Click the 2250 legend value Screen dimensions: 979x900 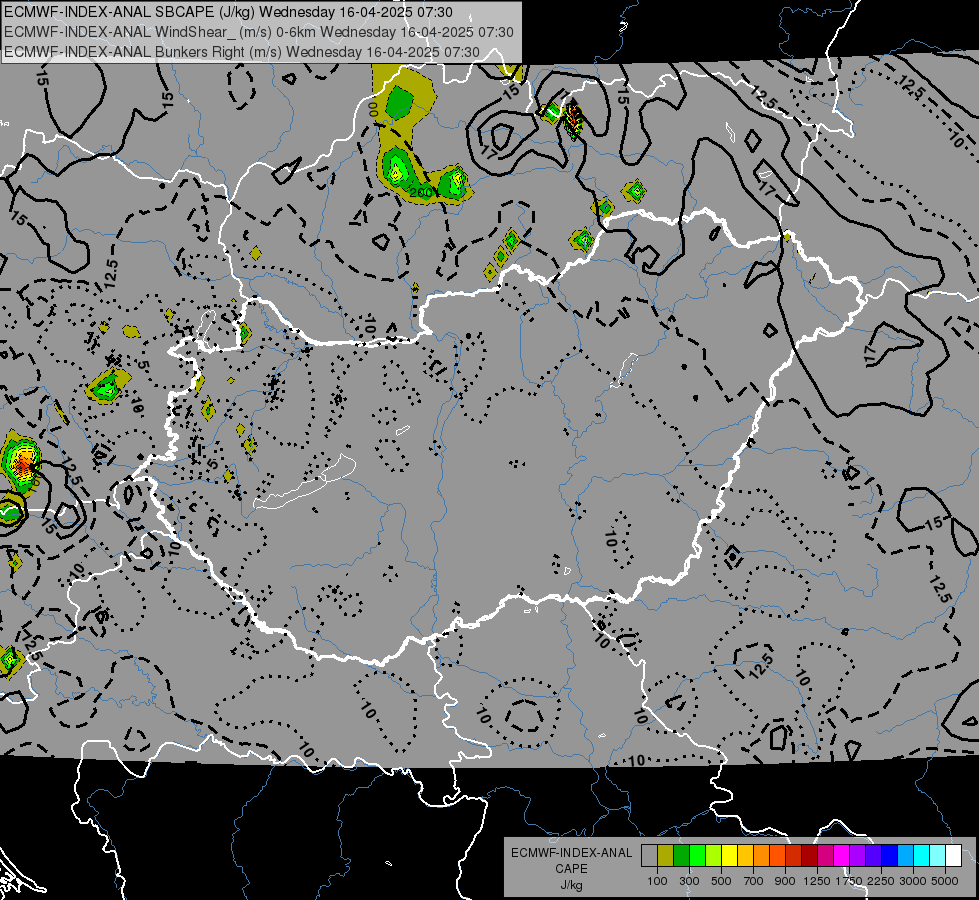click(x=881, y=881)
